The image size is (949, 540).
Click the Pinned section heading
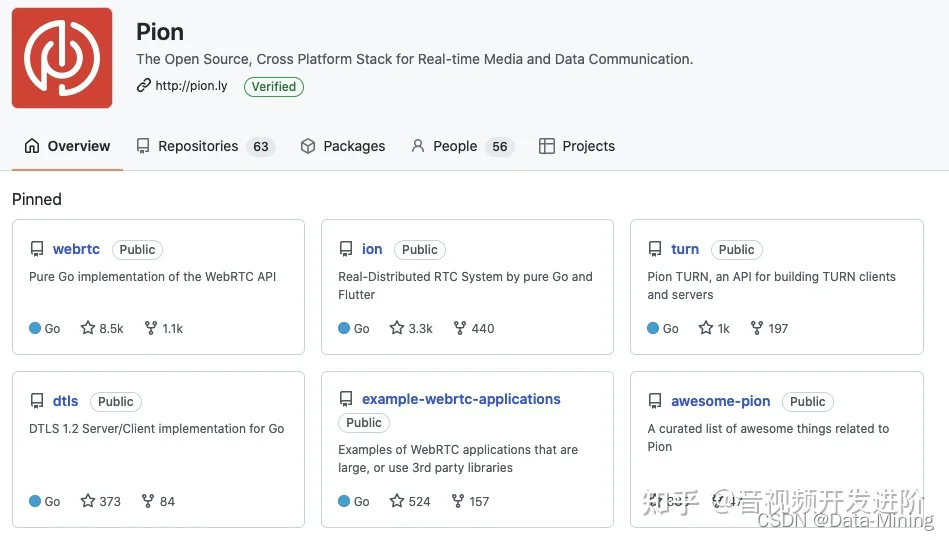coord(37,199)
